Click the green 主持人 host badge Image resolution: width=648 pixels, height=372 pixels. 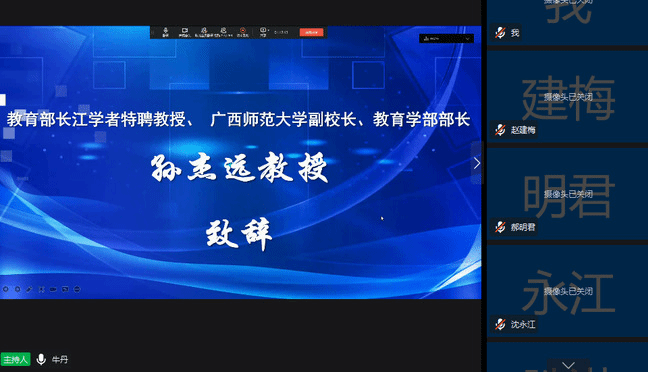point(15,359)
